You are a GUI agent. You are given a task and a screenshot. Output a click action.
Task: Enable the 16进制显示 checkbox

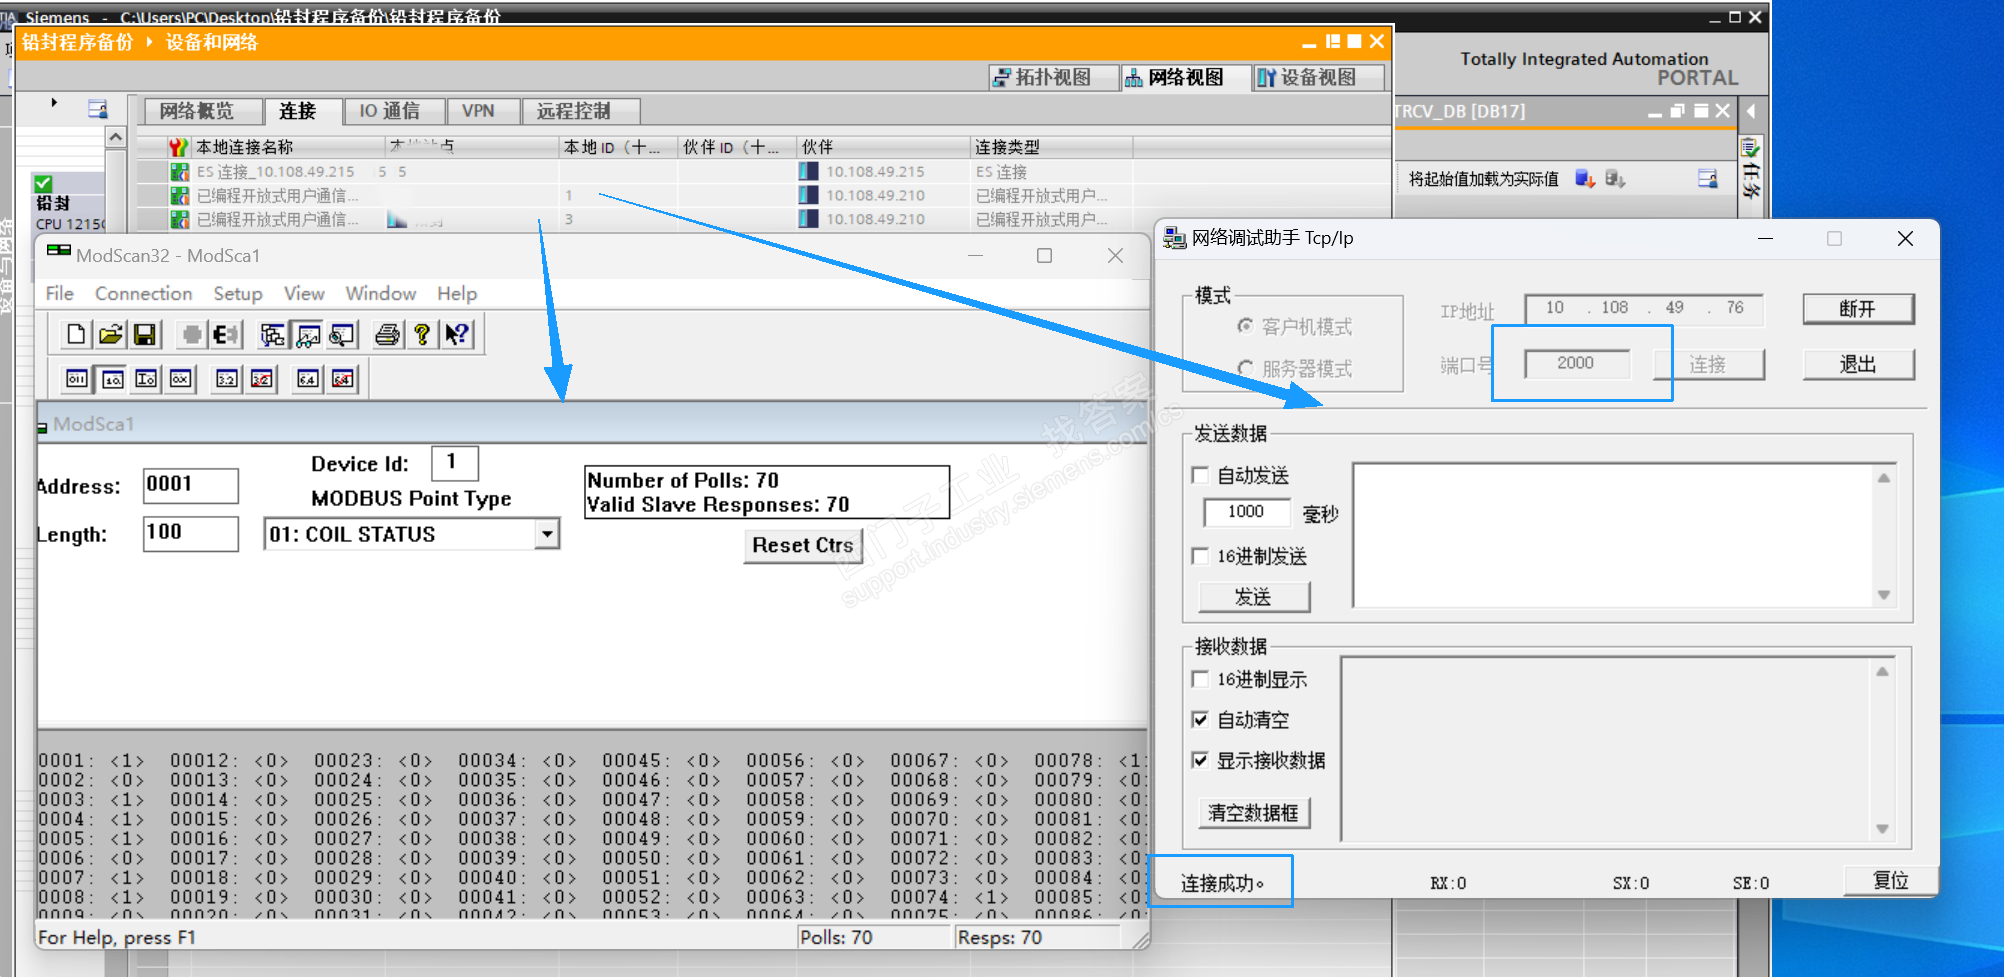[1201, 680]
